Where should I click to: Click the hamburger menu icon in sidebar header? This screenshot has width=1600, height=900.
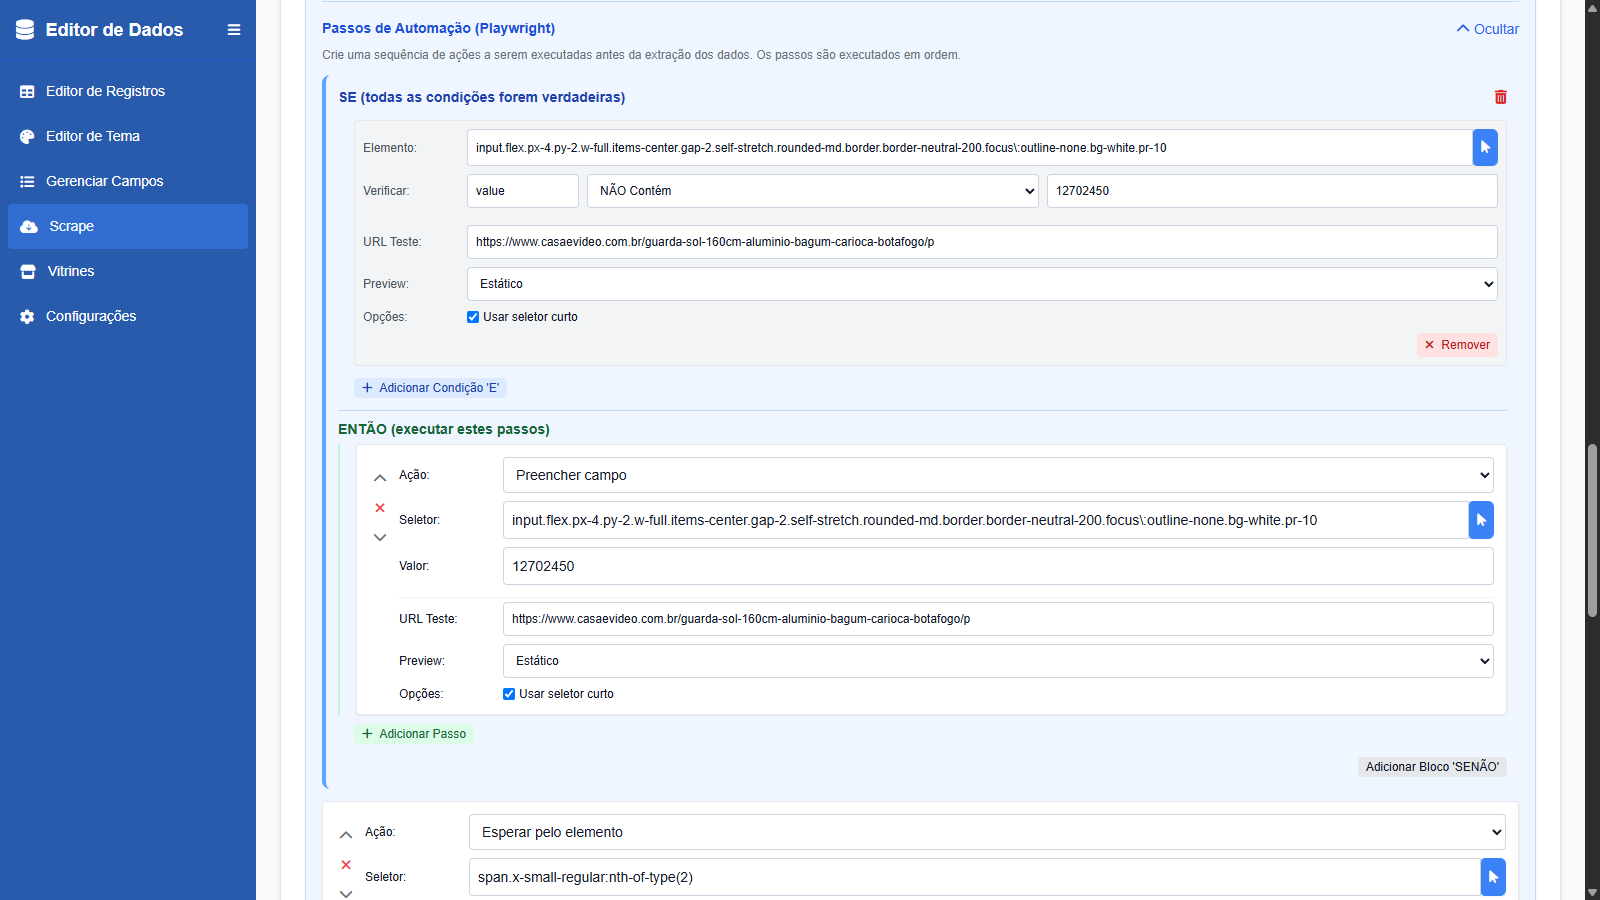coord(234,30)
